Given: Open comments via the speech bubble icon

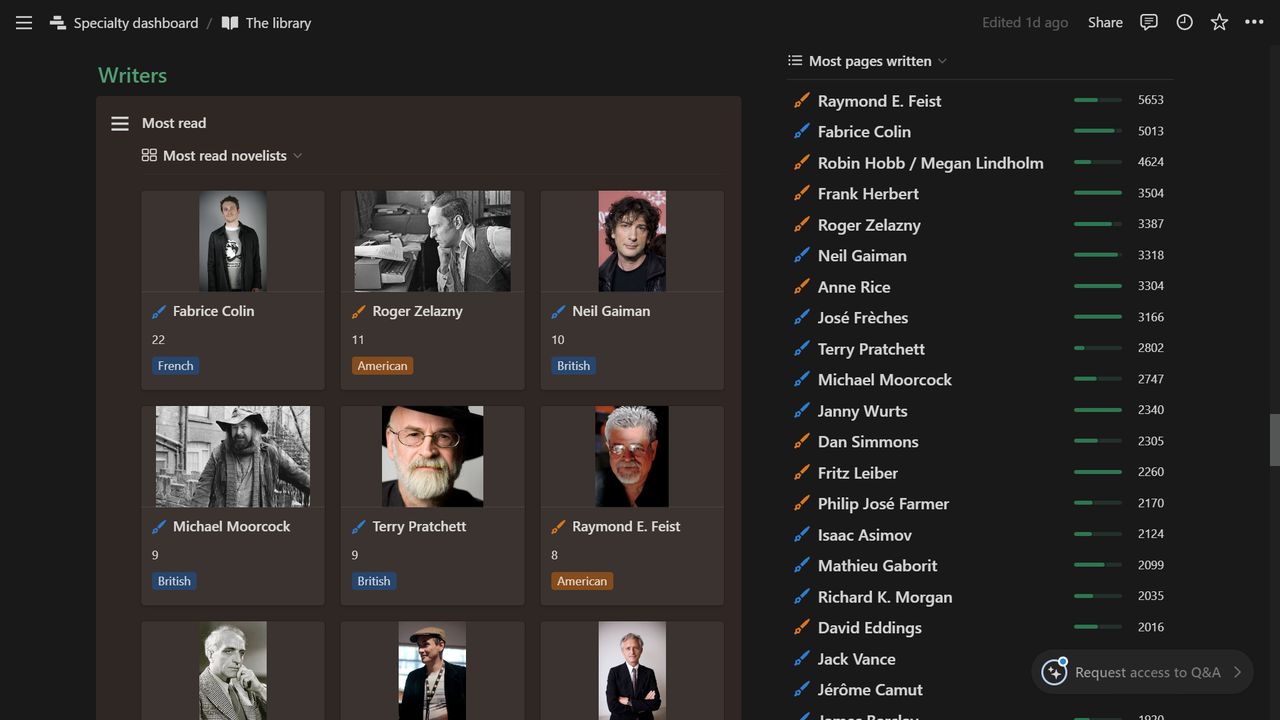Looking at the screenshot, I should [1148, 22].
